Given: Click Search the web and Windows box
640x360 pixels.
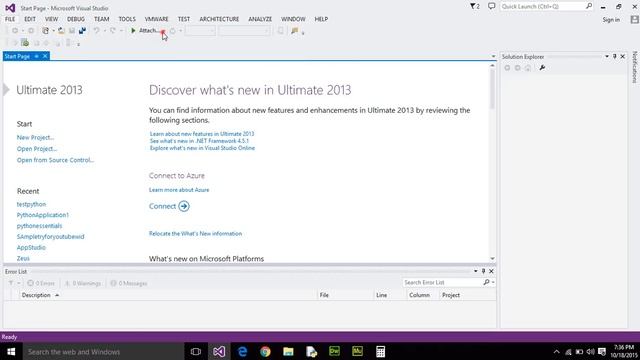Looking at the screenshot, I should point(104,351).
